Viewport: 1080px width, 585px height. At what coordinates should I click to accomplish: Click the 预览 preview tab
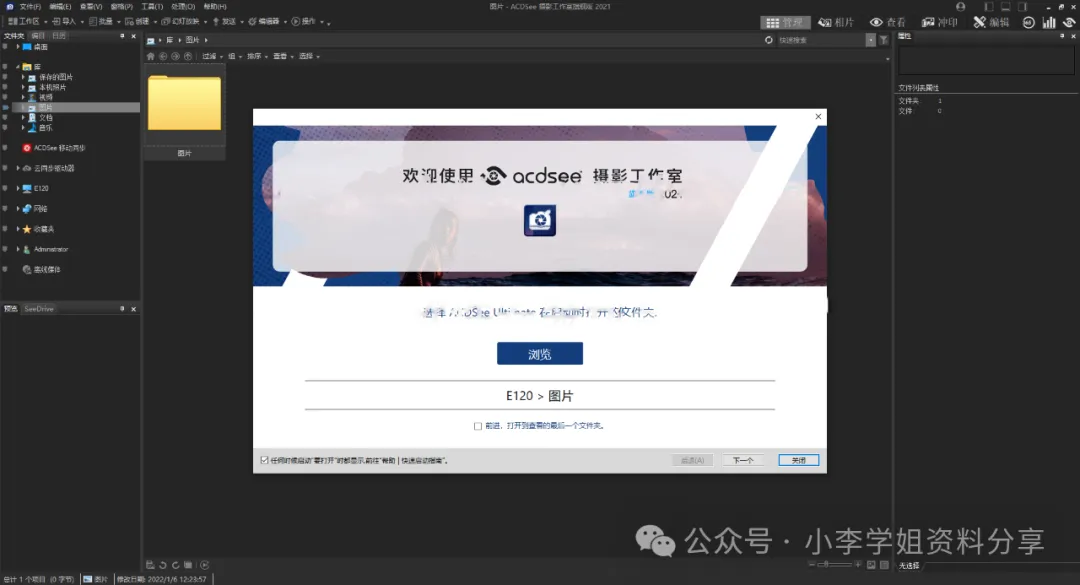(11, 309)
